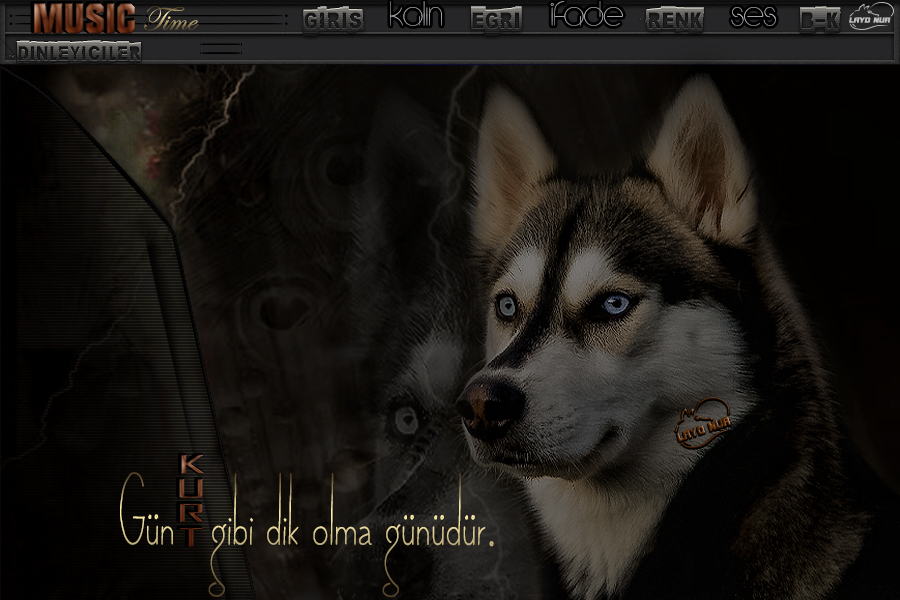Open the DINLEYICILER listeners tab

(x=79, y=52)
